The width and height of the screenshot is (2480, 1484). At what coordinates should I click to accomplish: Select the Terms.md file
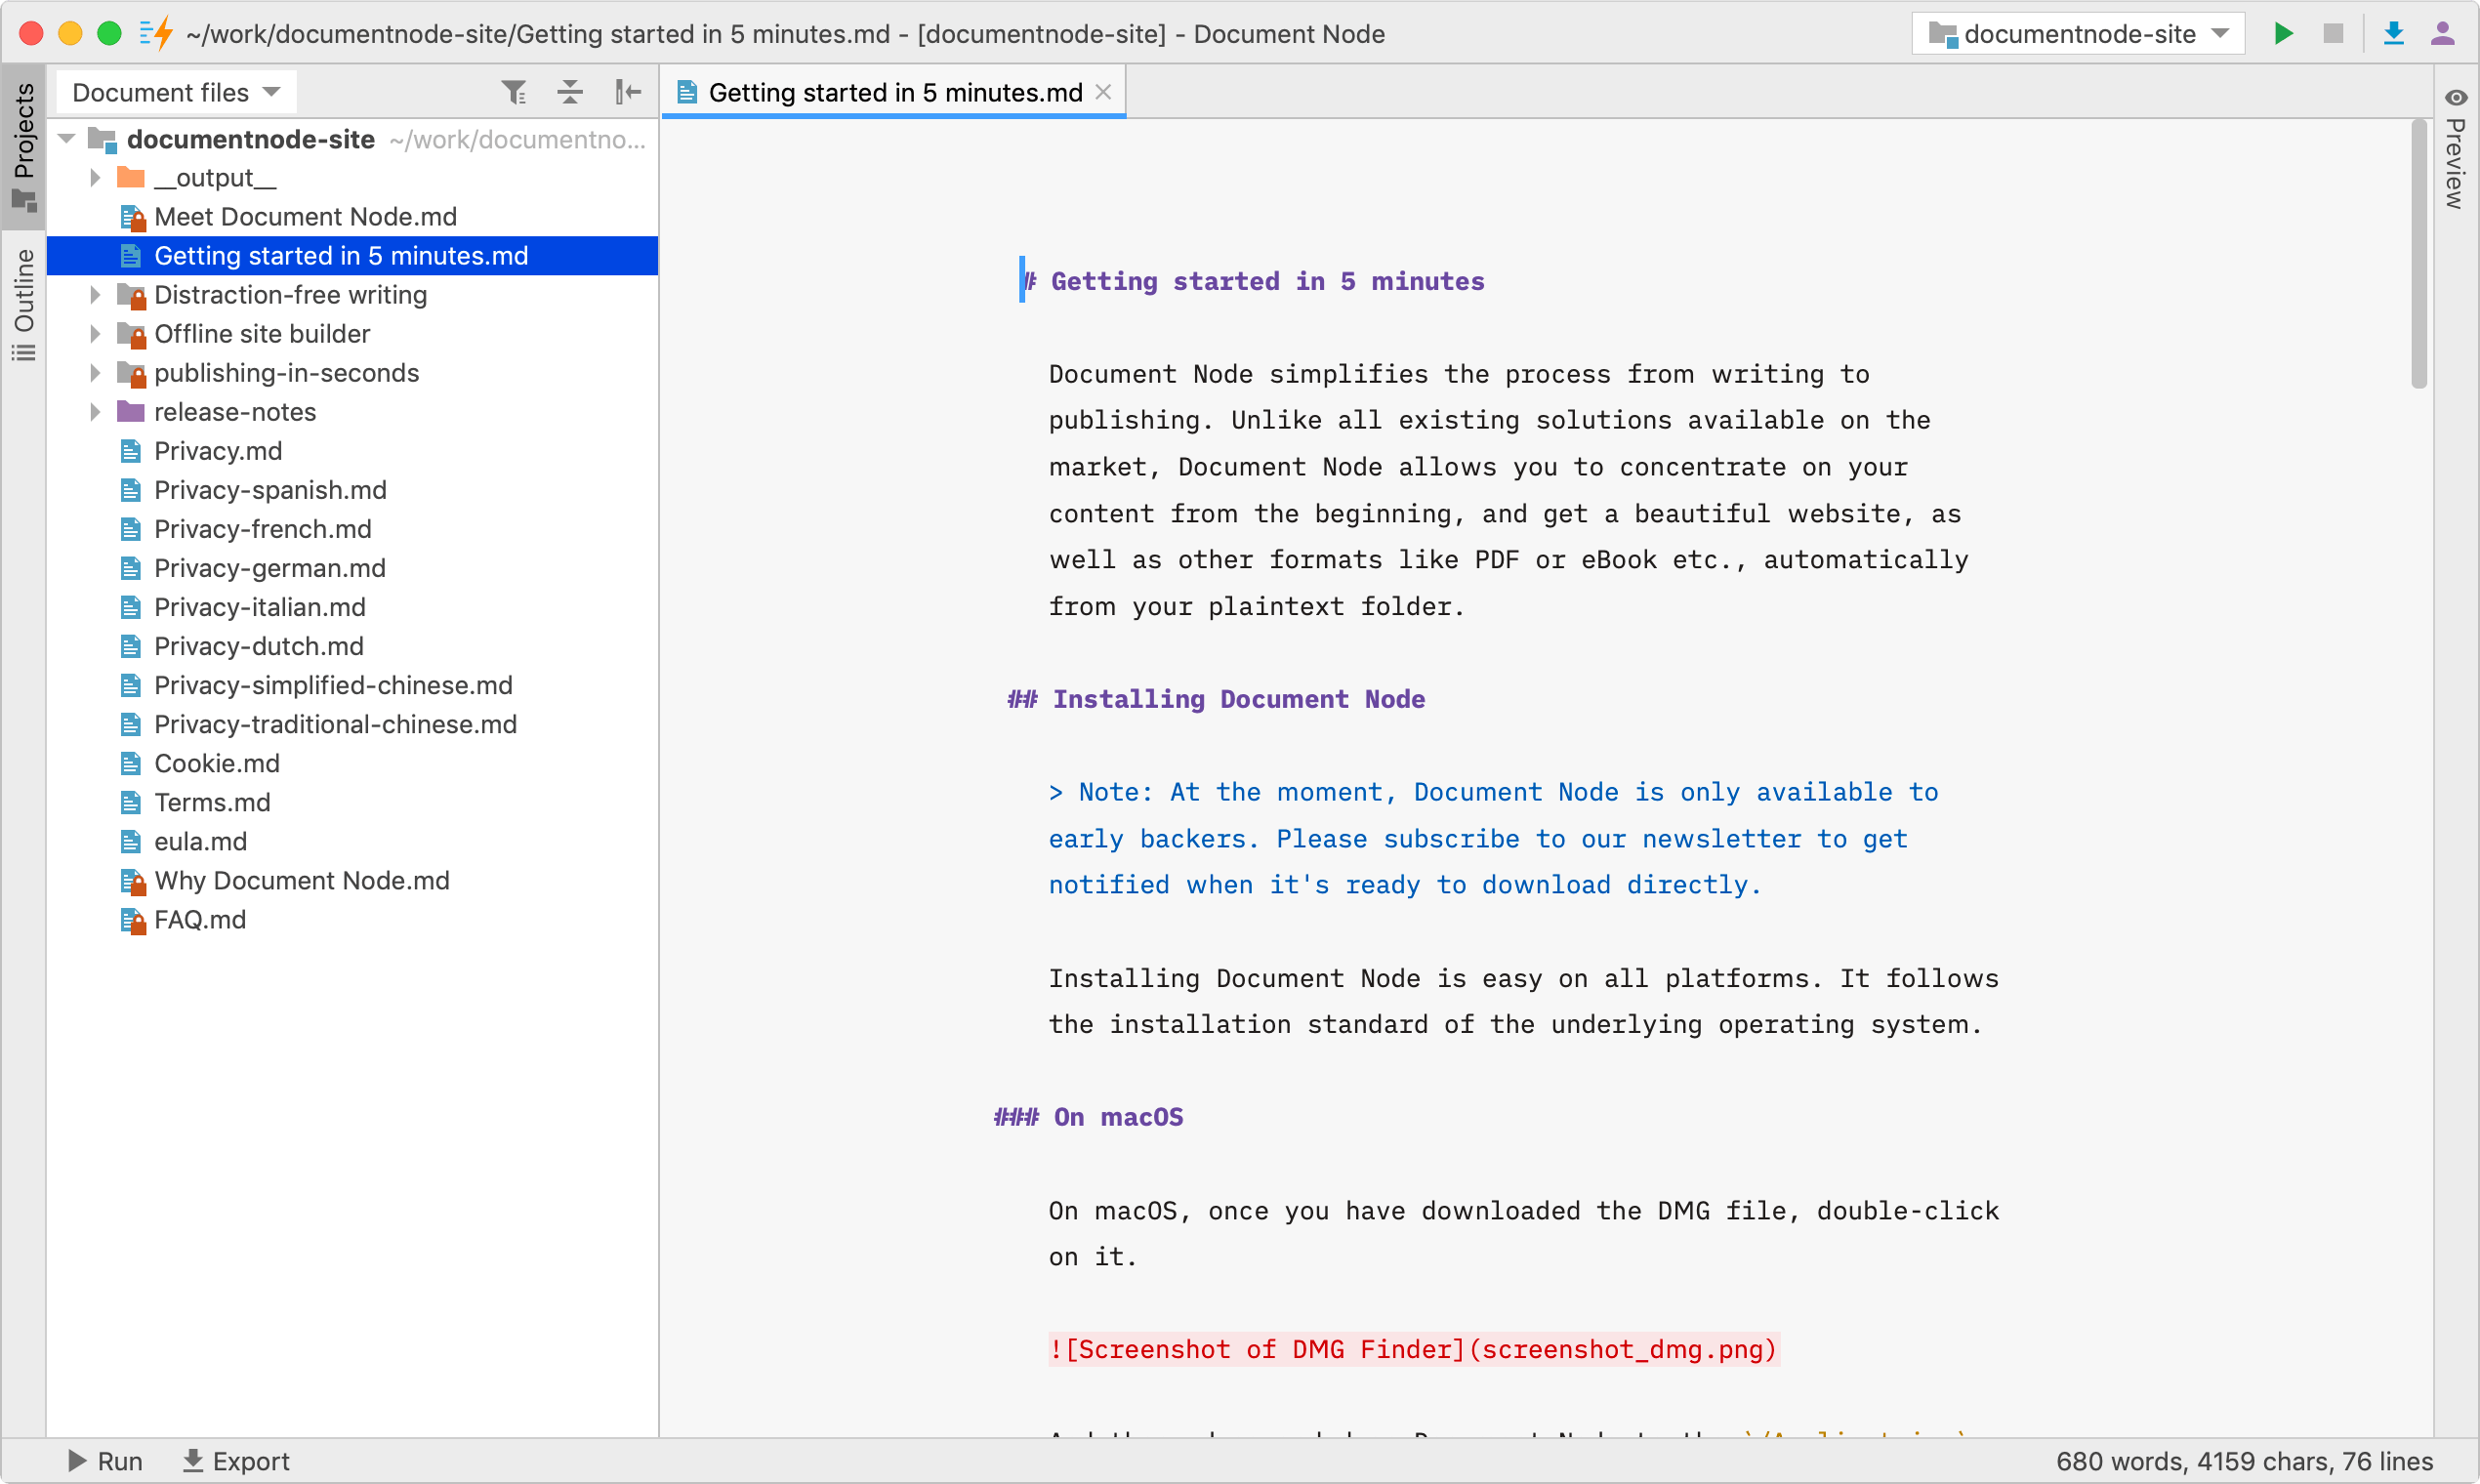point(212,802)
